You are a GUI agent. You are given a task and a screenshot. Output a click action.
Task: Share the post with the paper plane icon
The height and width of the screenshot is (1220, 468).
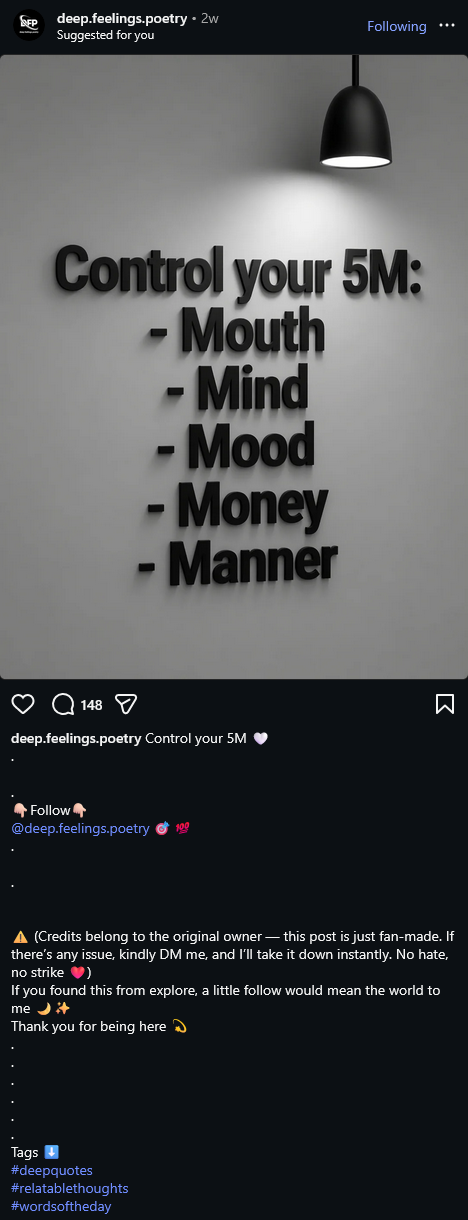click(126, 704)
